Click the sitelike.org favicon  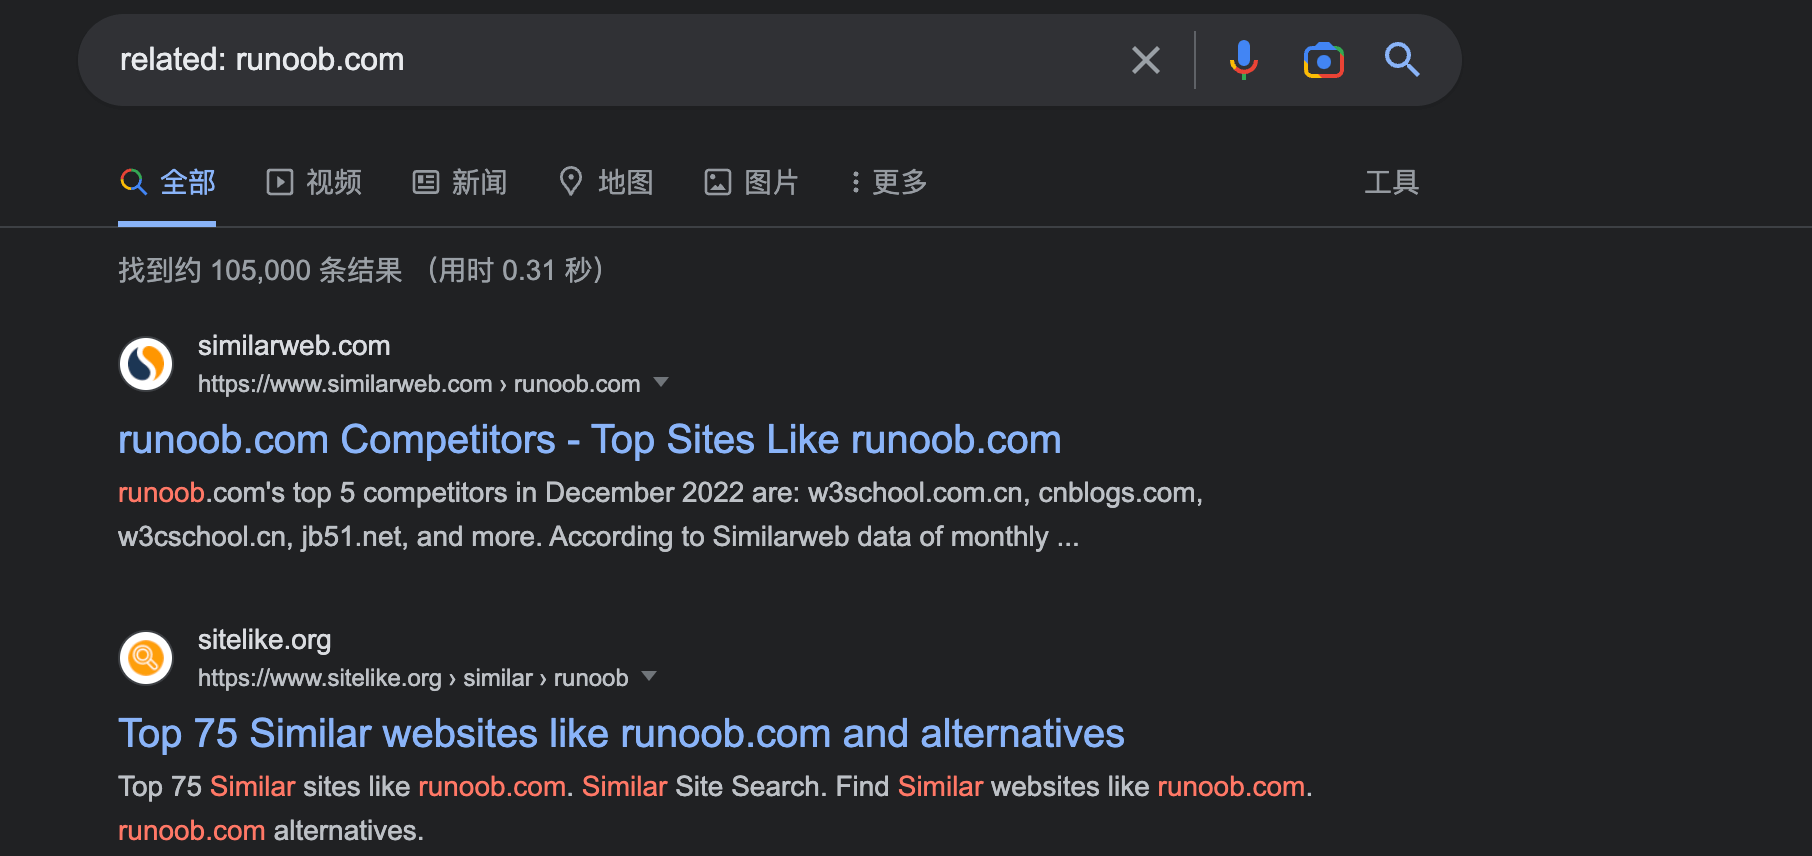(146, 658)
